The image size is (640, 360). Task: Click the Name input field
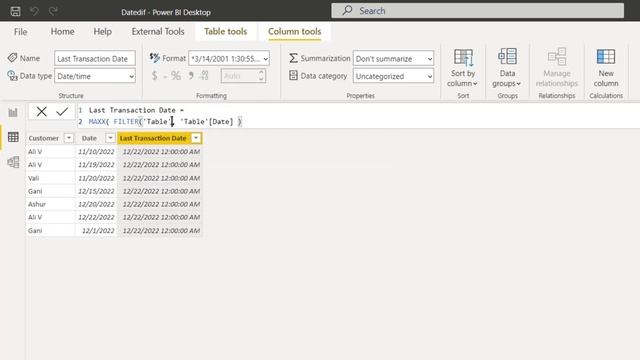(x=95, y=58)
